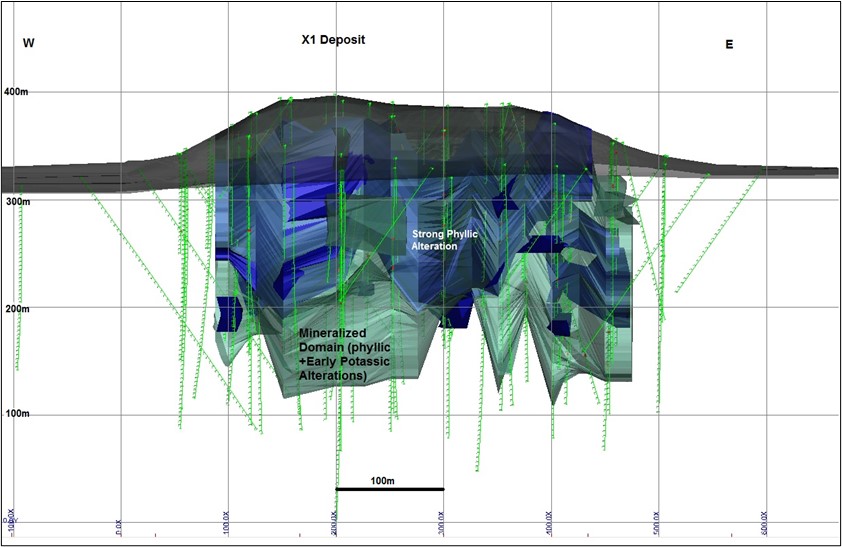
Task: Click the -100.0X easting axis label
Action: pyautogui.click(x=12, y=523)
